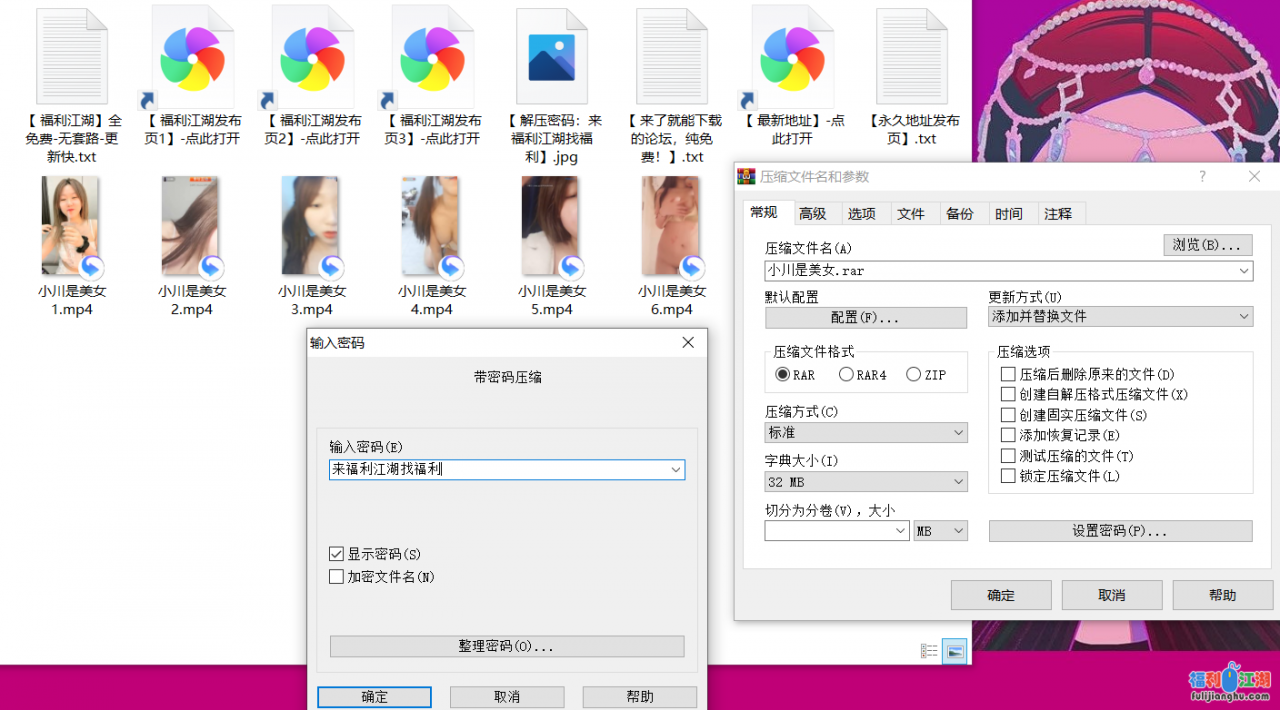Open the 【福利江湖】全免费 text file
The height and width of the screenshot is (710, 1280).
71,55
